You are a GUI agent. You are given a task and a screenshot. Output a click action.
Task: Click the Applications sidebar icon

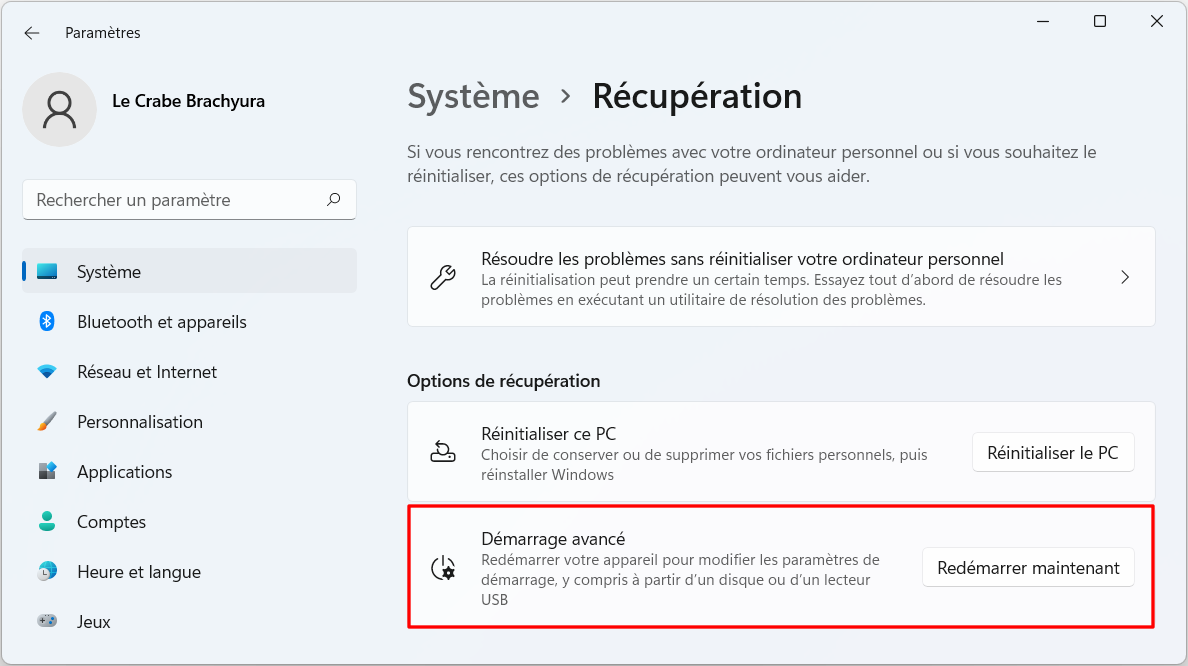(x=47, y=471)
